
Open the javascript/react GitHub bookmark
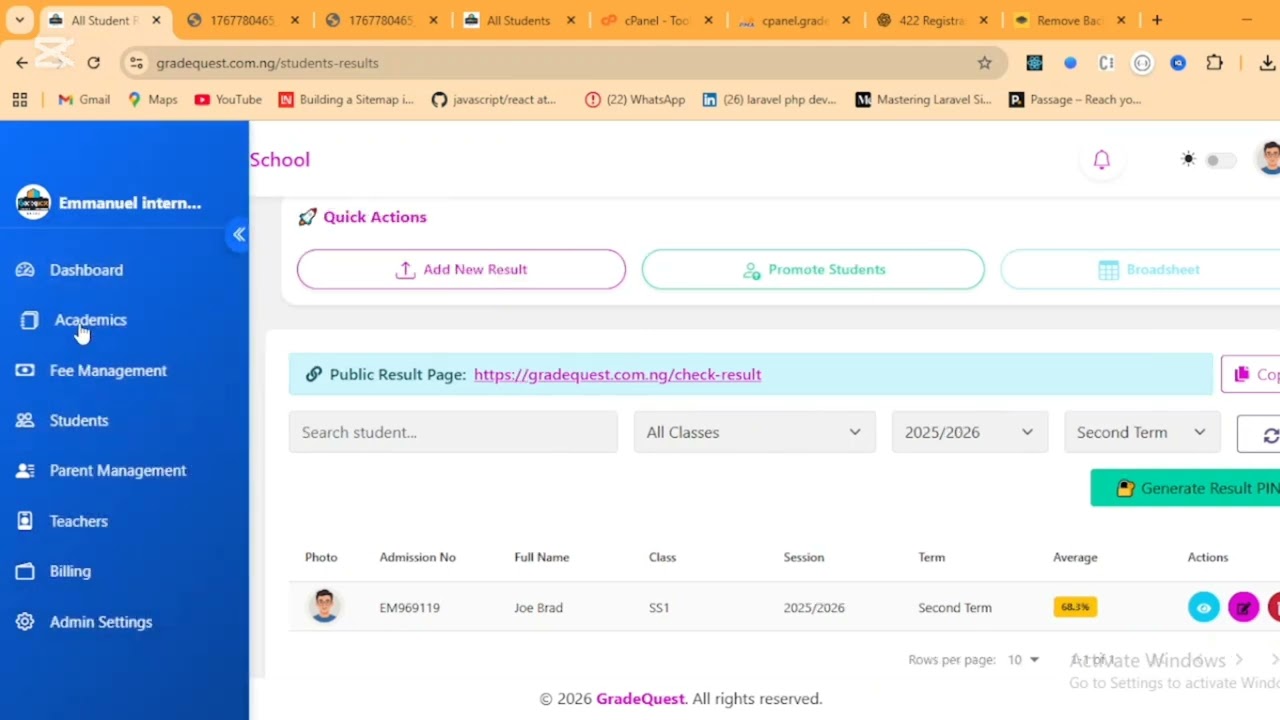point(494,99)
